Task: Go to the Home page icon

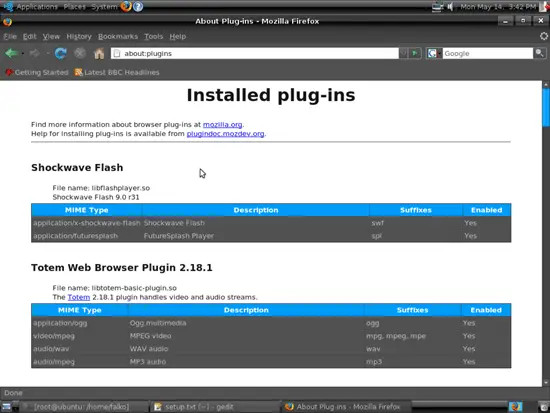Action: (99, 53)
